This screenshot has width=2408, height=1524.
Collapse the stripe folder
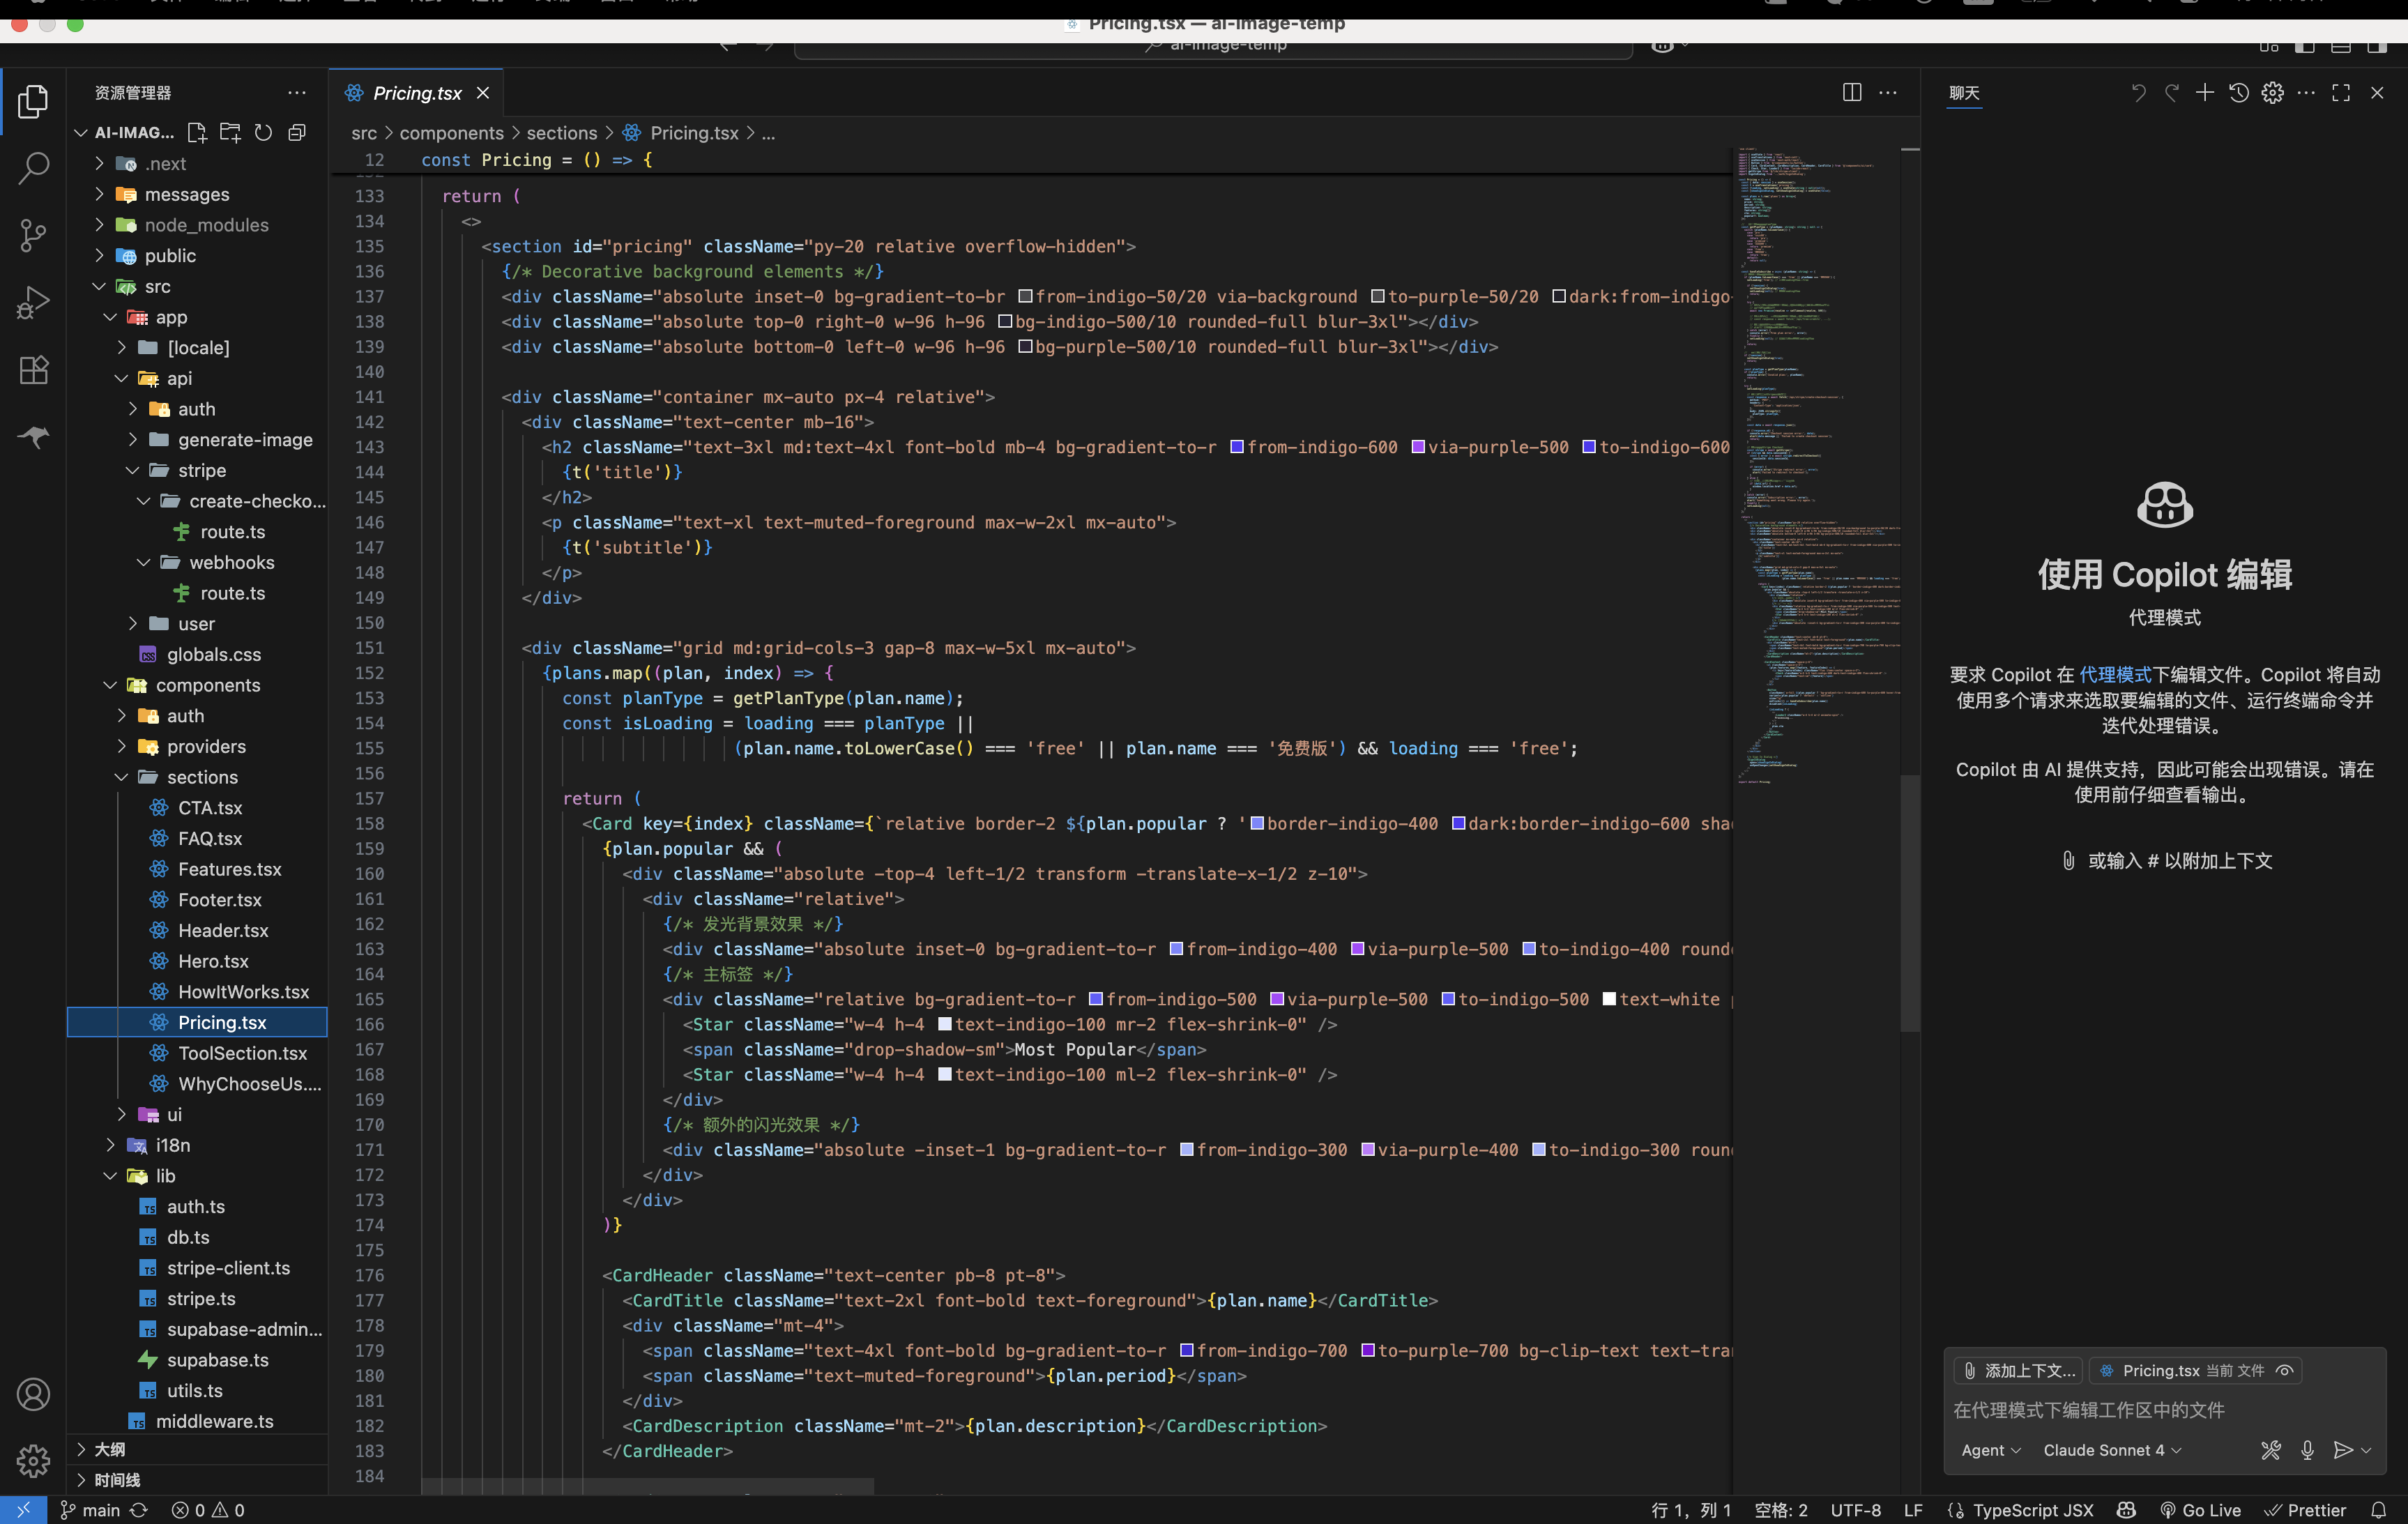pos(132,470)
